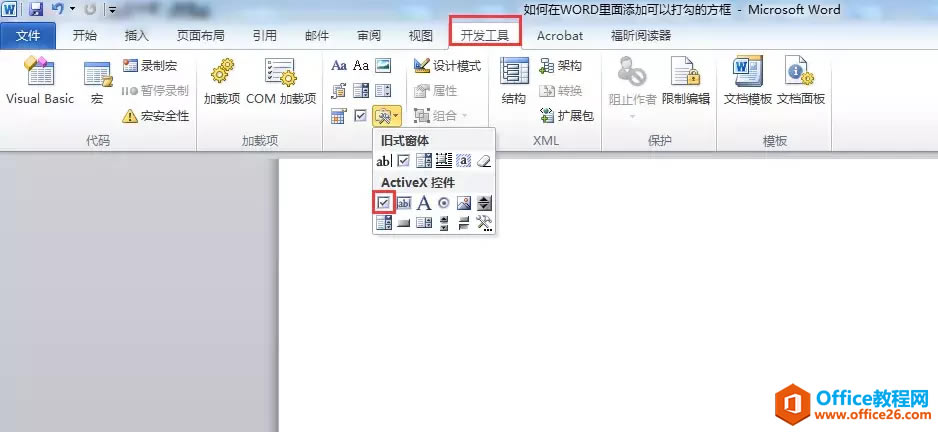Viewport: 938px width, 432px height.
Task: Insert ActiveX Image control
Action: click(x=464, y=203)
